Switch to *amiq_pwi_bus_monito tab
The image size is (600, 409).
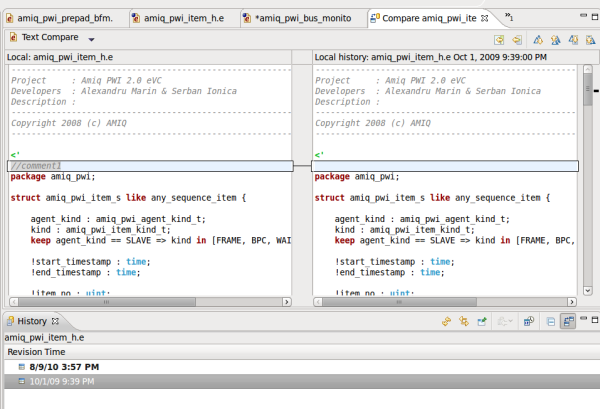[x=303, y=18]
